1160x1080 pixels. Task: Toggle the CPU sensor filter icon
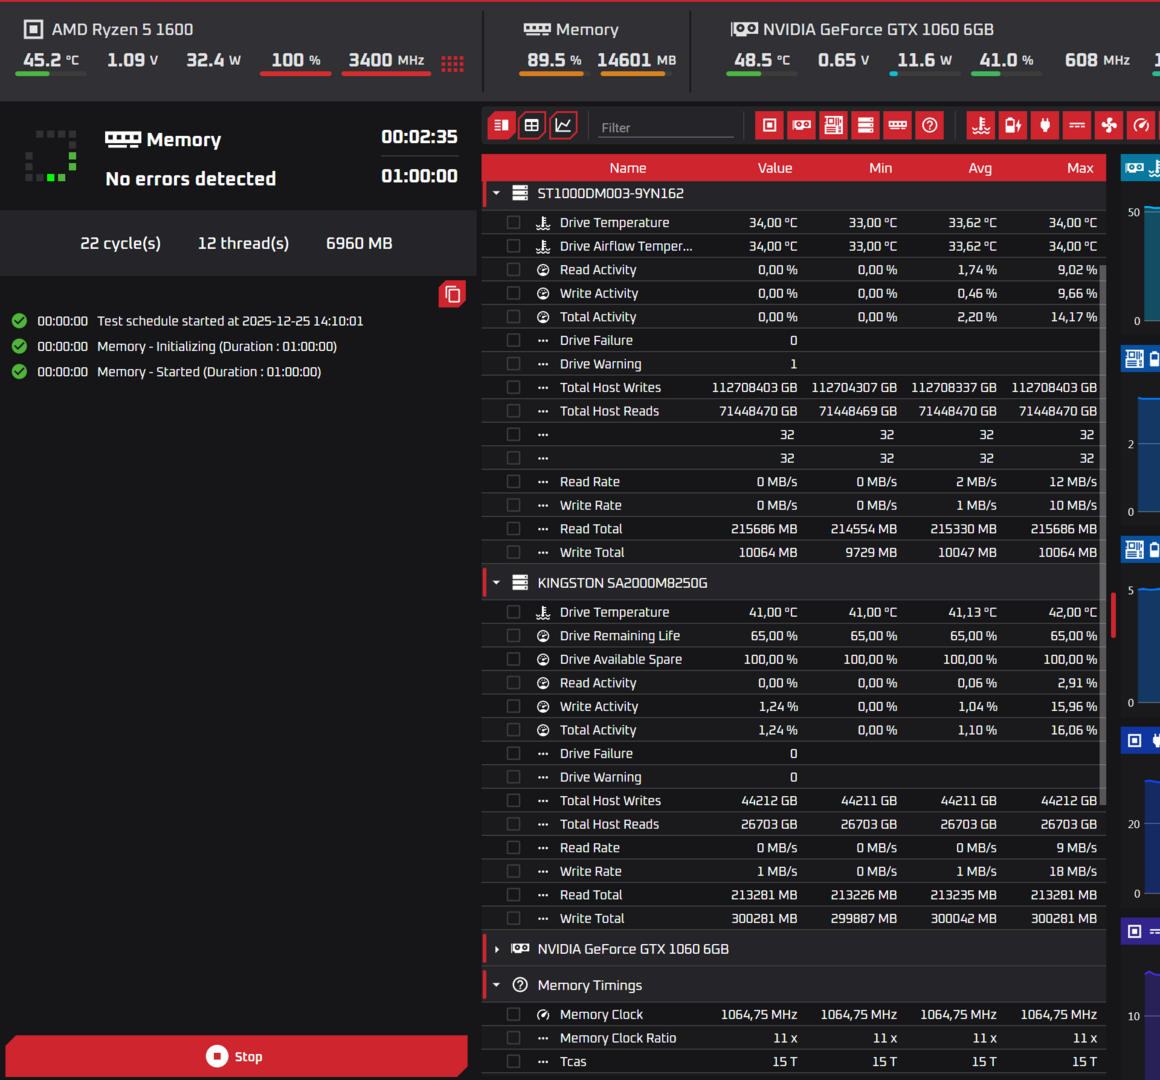769,125
